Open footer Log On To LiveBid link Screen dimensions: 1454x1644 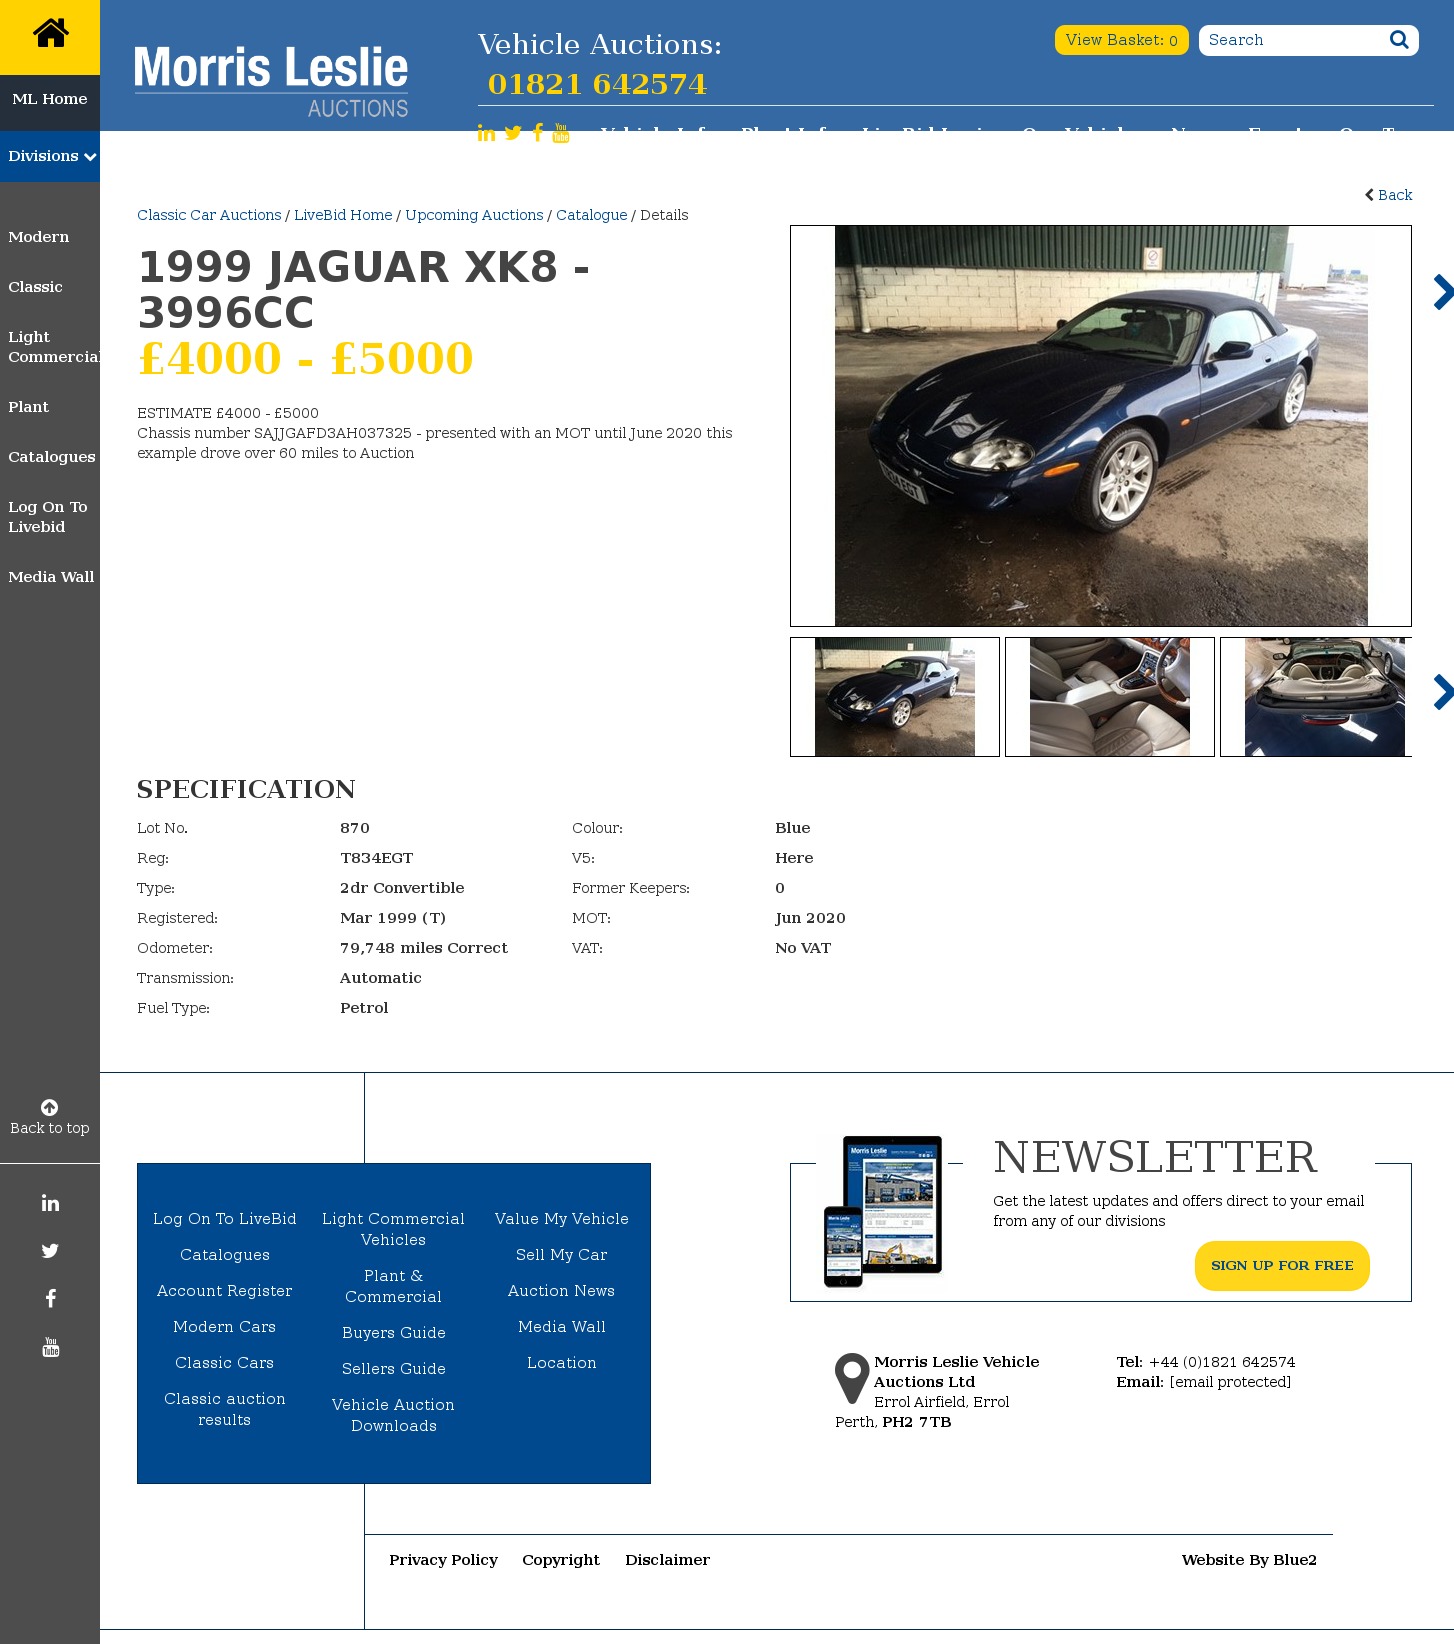click(225, 1219)
